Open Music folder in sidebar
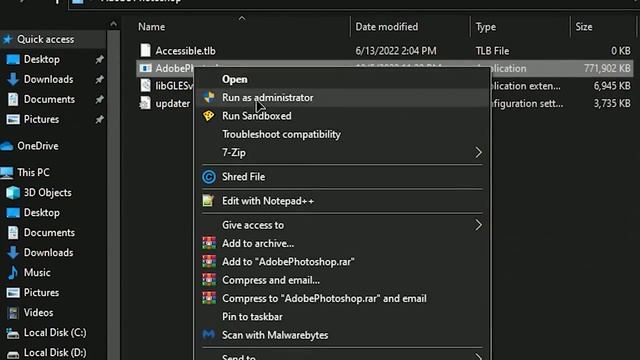 coord(37,272)
